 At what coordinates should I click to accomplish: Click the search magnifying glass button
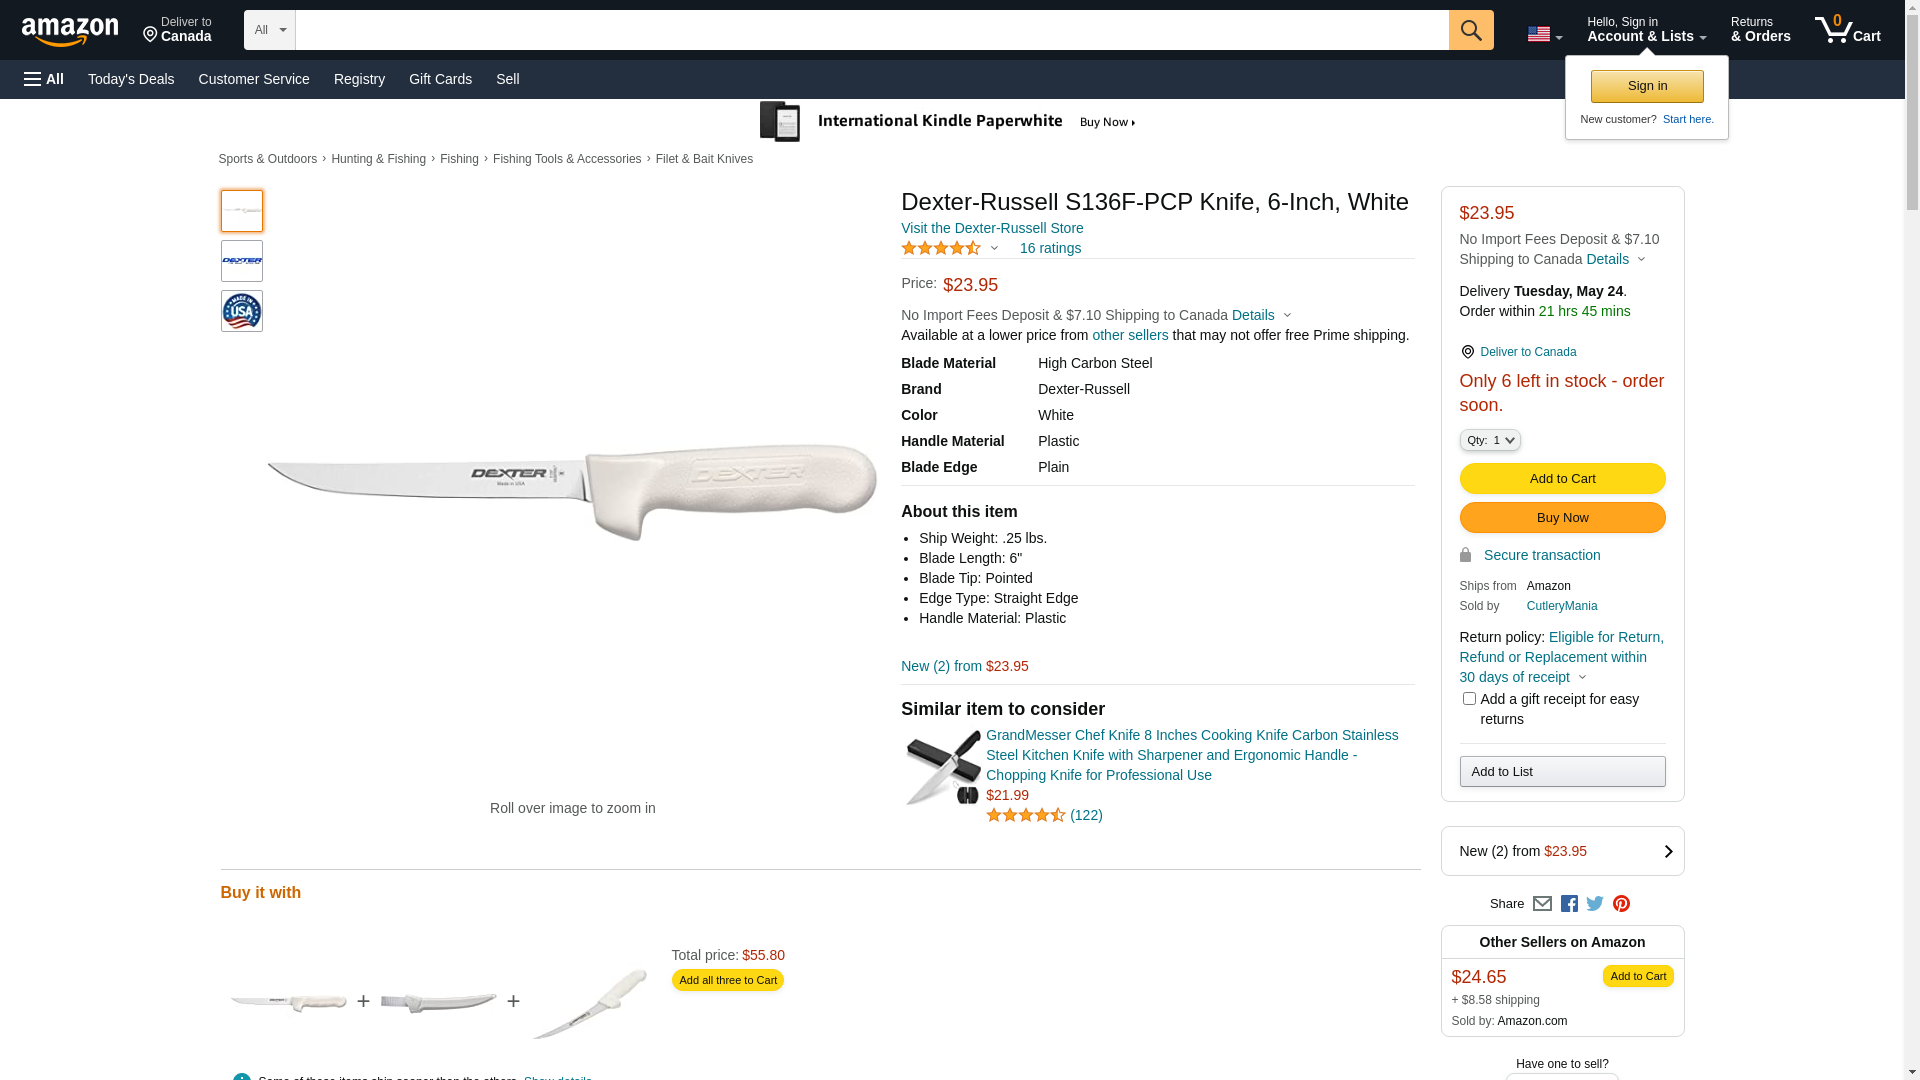(x=1470, y=30)
